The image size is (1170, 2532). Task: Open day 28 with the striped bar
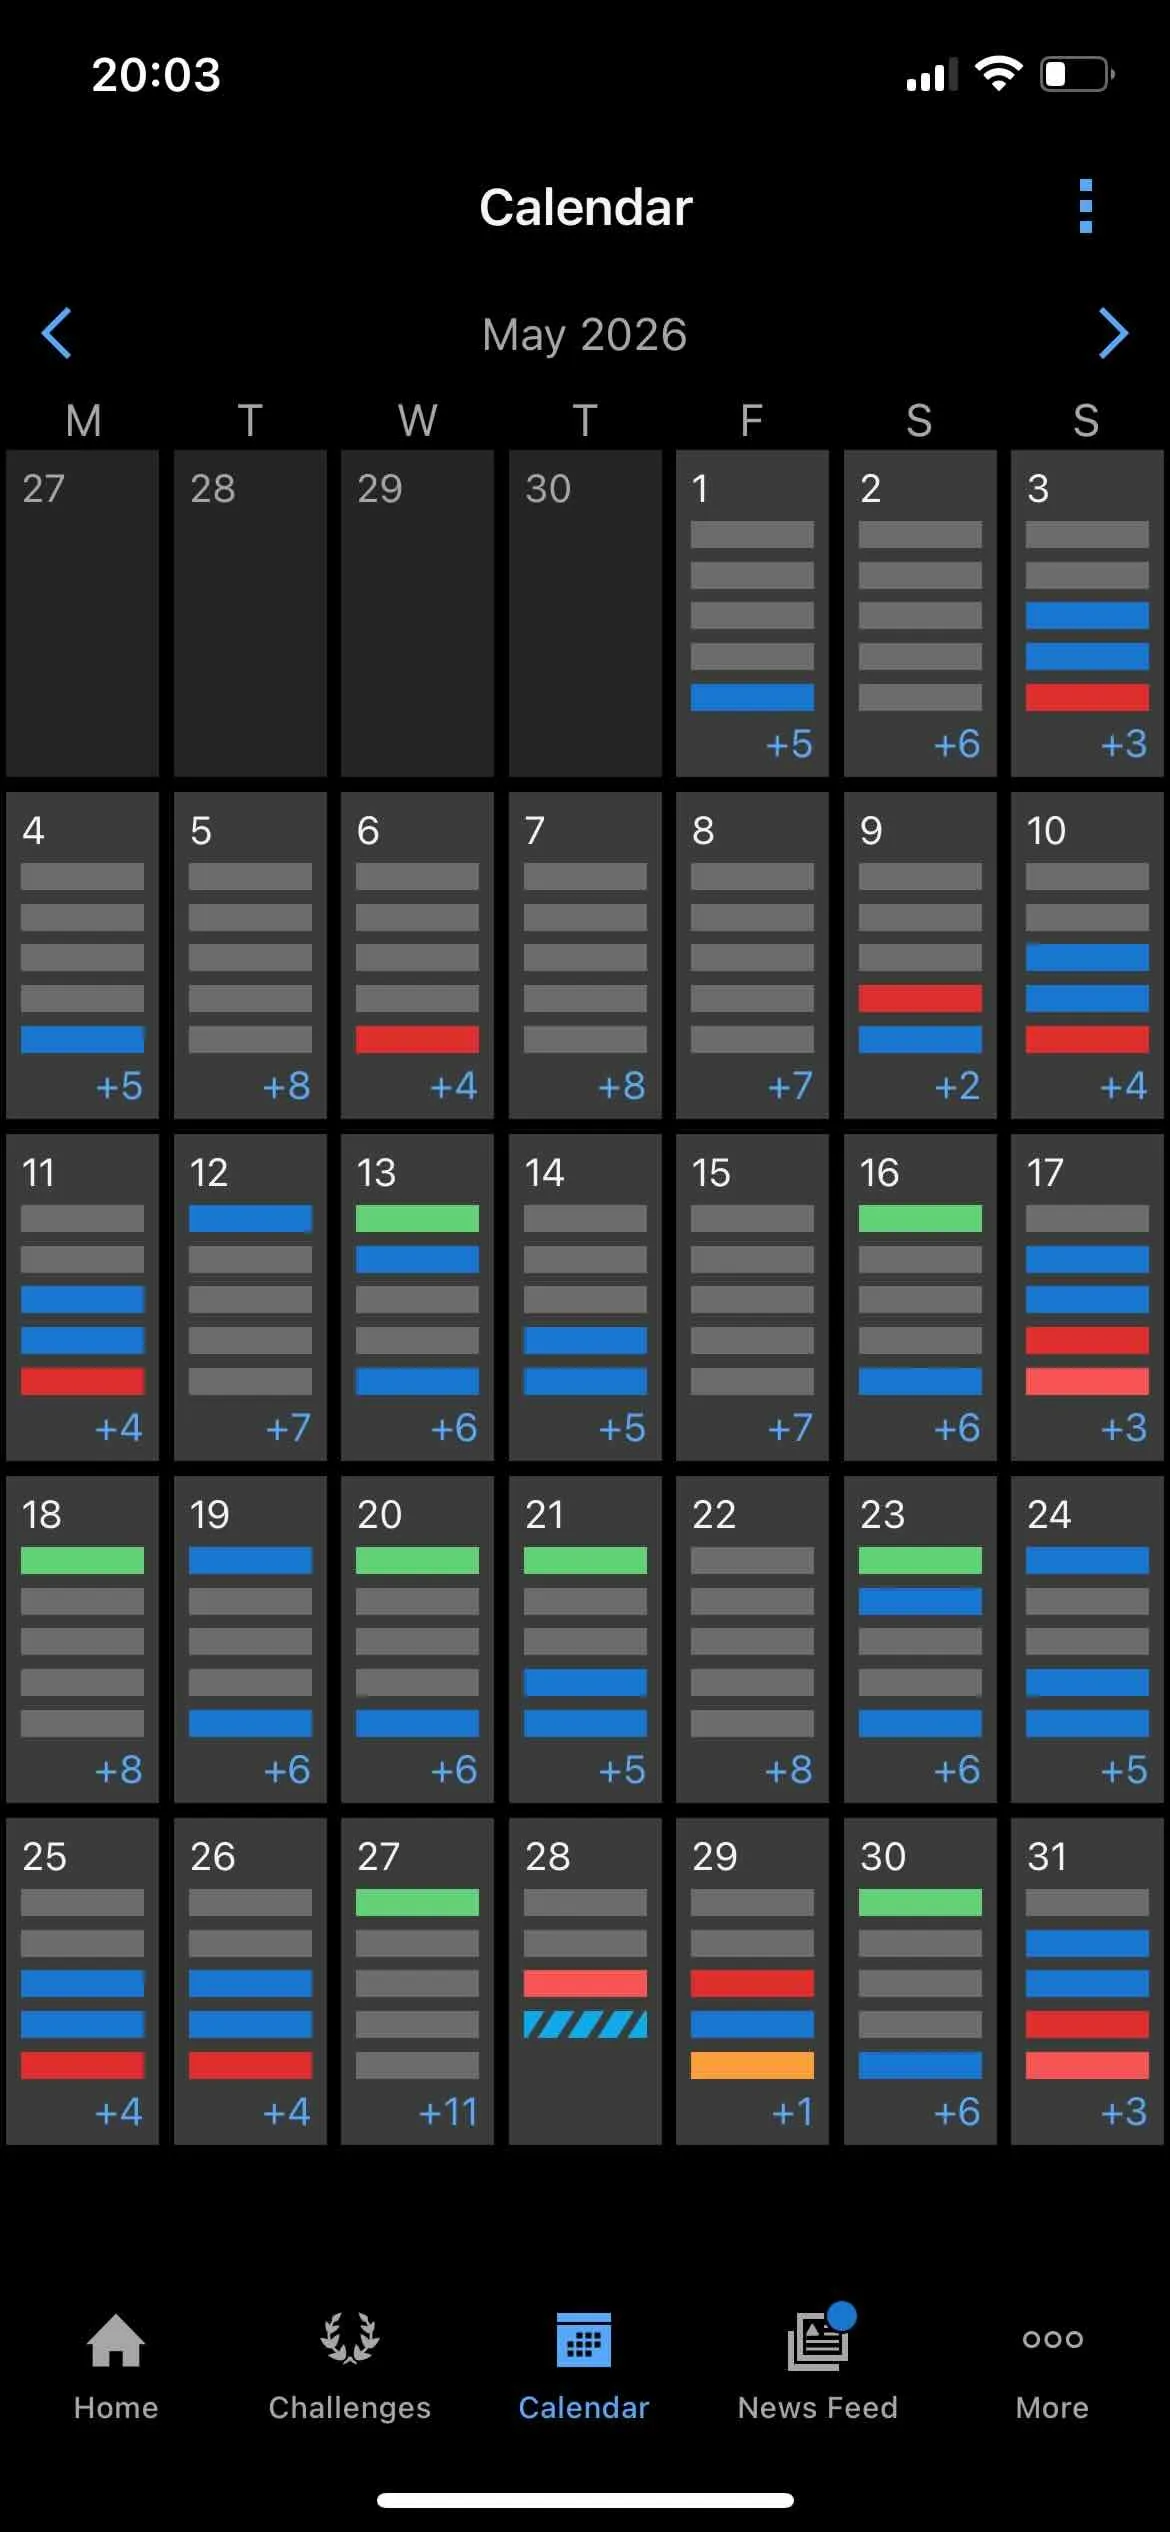[x=585, y=1981]
